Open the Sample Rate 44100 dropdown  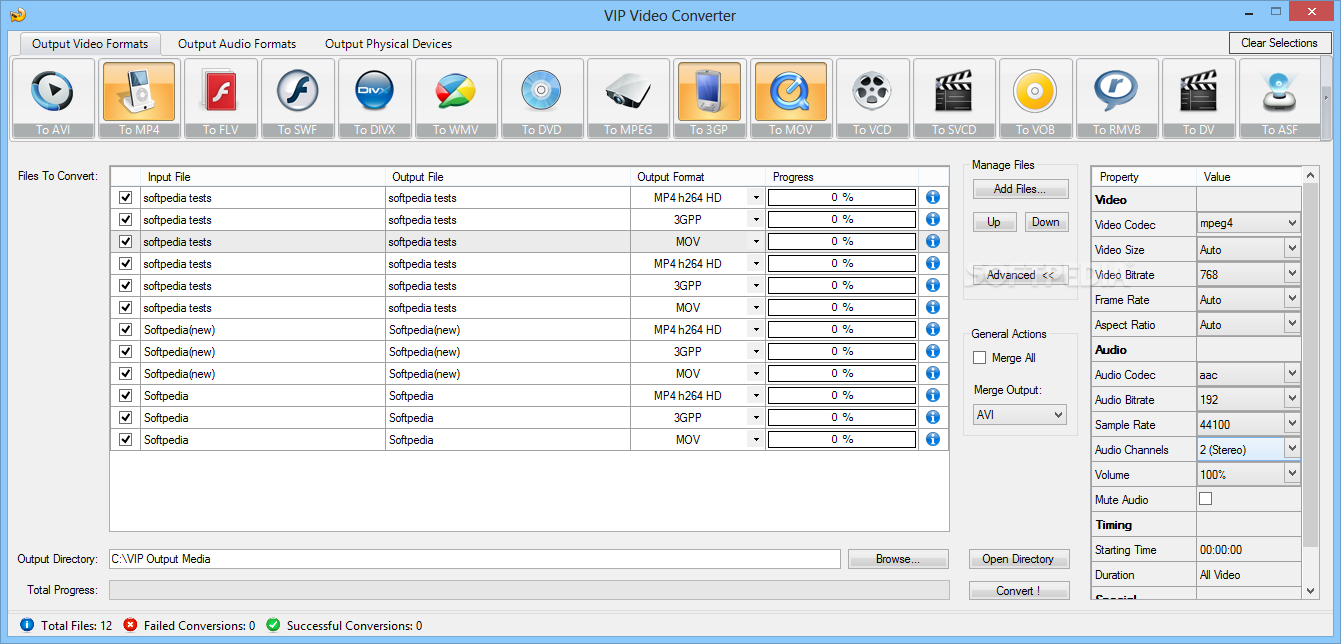(x=1292, y=424)
